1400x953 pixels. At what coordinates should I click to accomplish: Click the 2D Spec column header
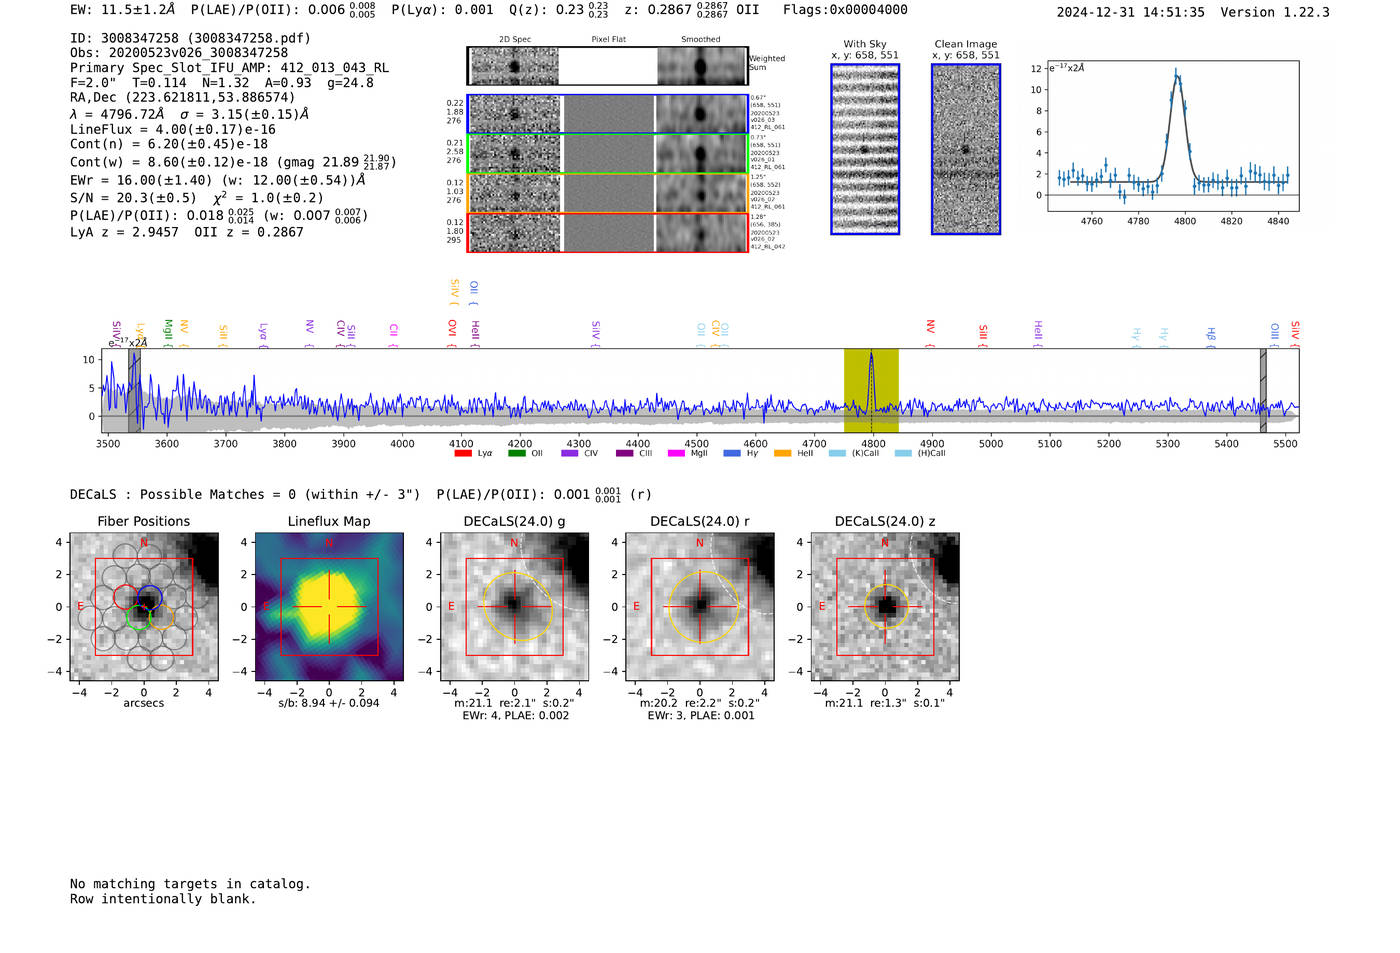pyautogui.click(x=515, y=40)
